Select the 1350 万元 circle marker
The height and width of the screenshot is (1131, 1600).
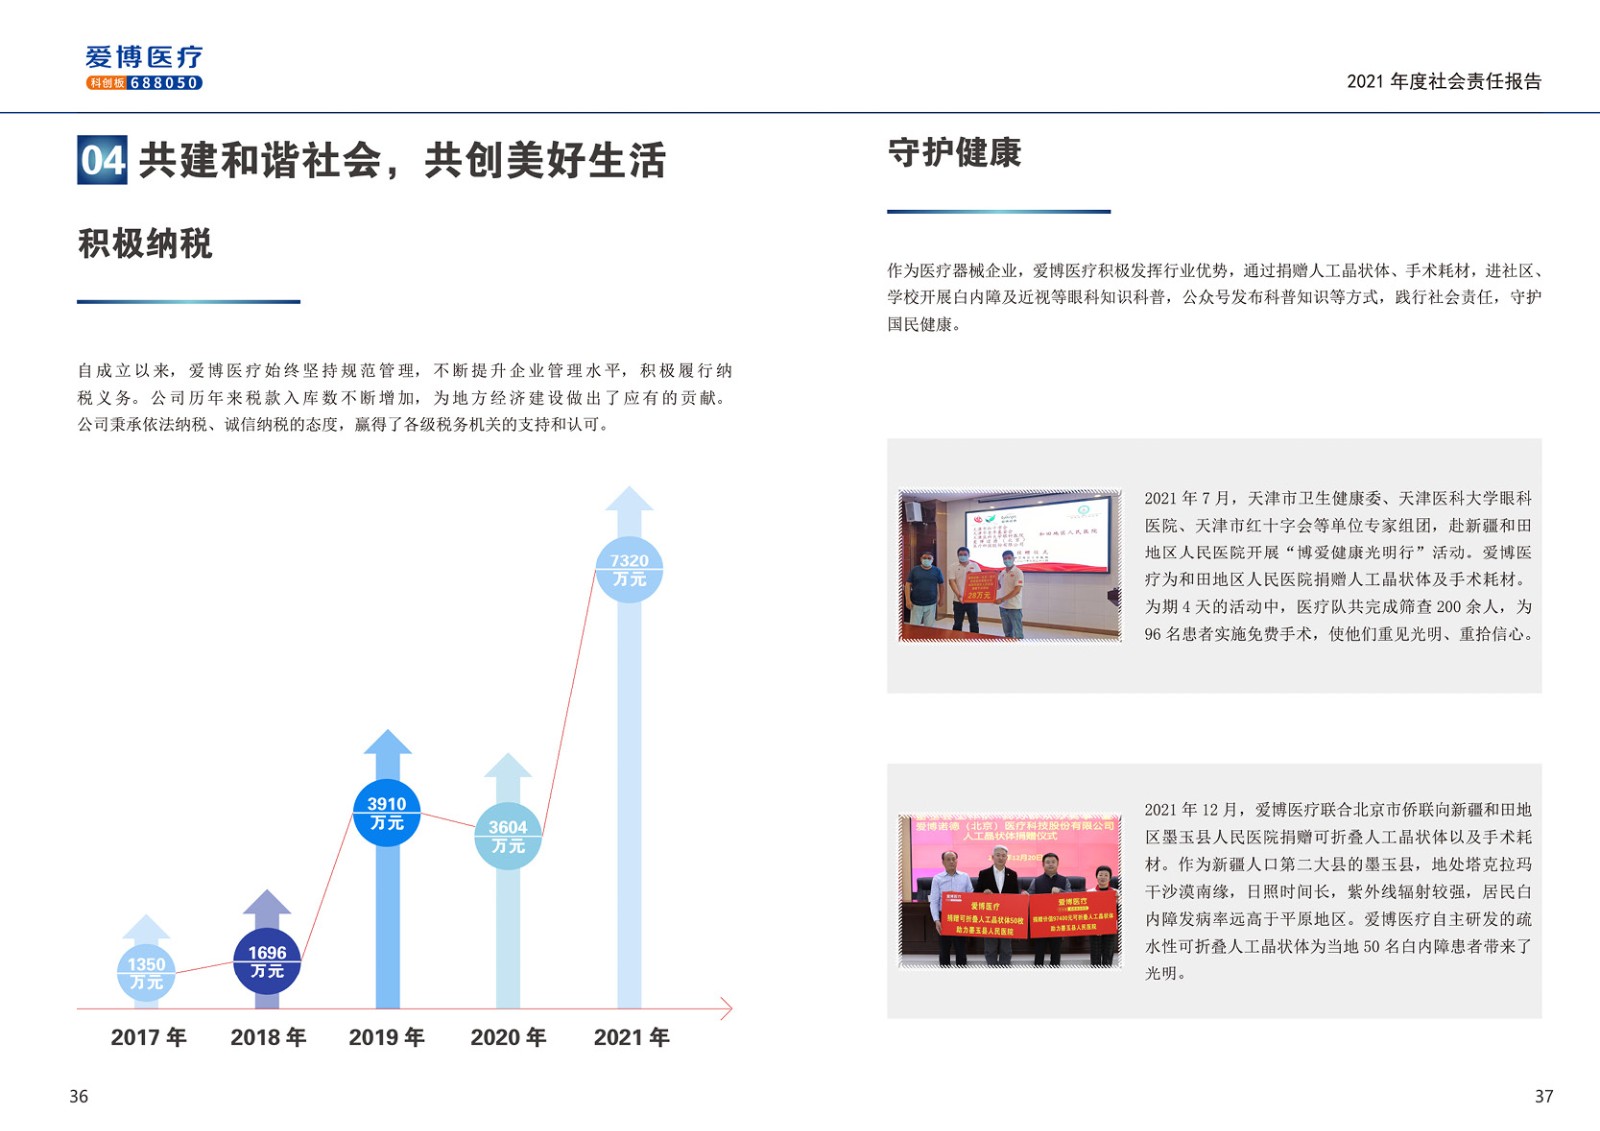tap(146, 973)
